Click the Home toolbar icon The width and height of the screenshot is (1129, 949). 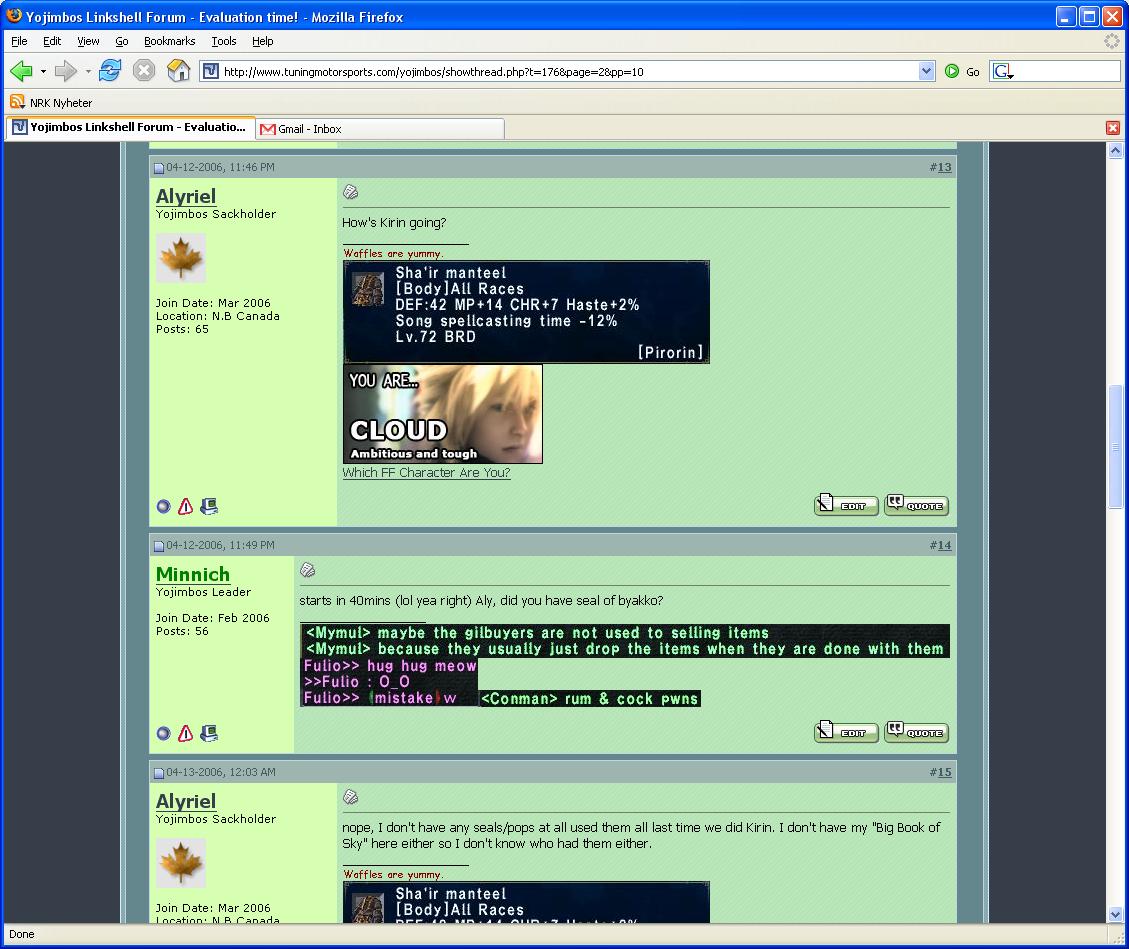[x=178, y=71]
